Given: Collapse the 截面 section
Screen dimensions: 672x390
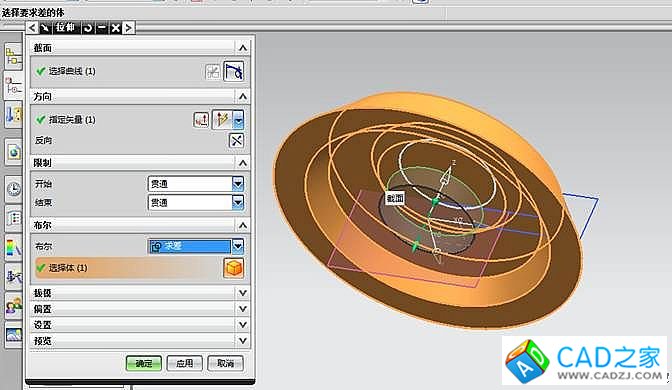Looking at the screenshot, I should [243, 48].
